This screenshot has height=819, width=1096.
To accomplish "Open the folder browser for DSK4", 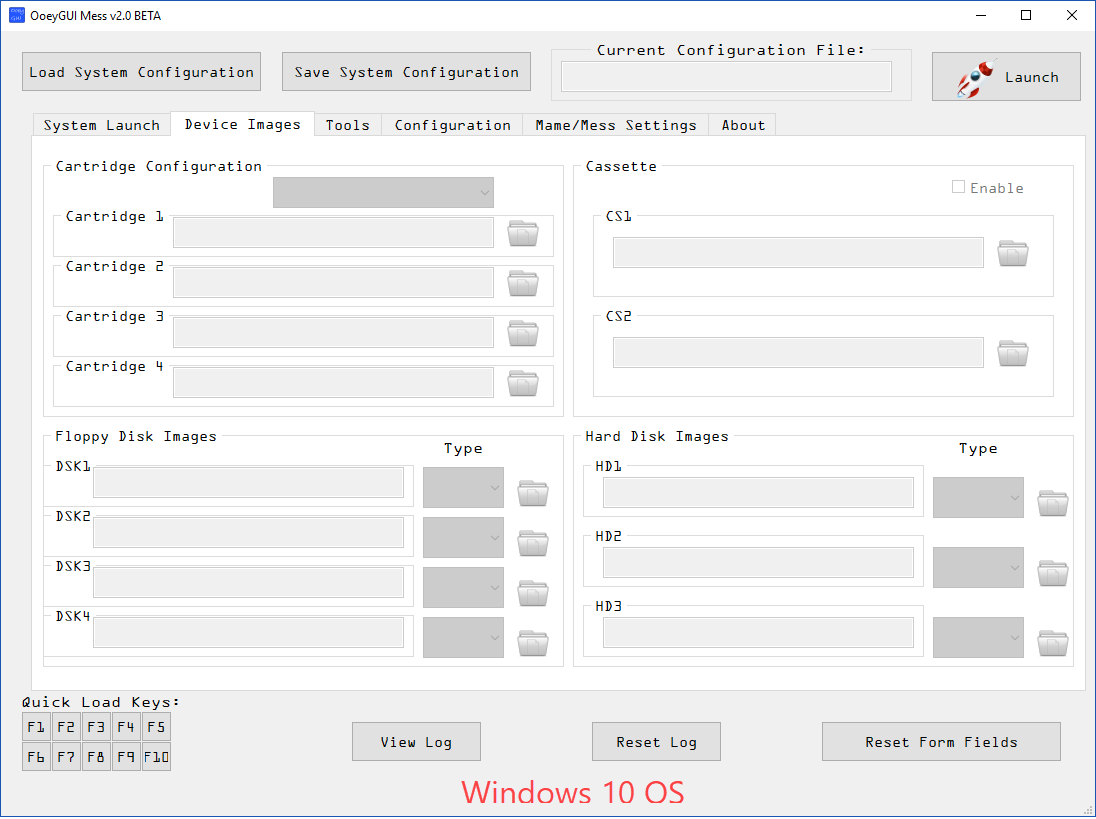I will [x=533, y=643].
